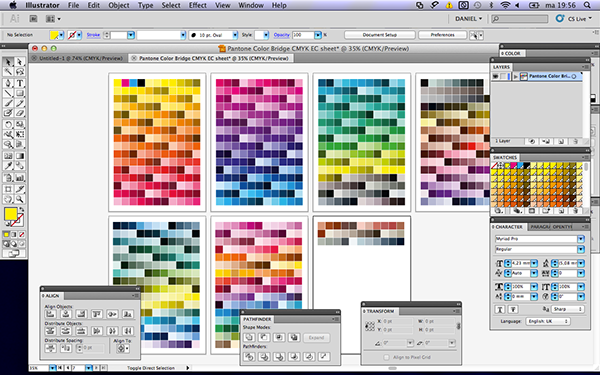Select the Pen tool
Image resolution: width=600 pixels, height=375 pixels.
(8, 83)
